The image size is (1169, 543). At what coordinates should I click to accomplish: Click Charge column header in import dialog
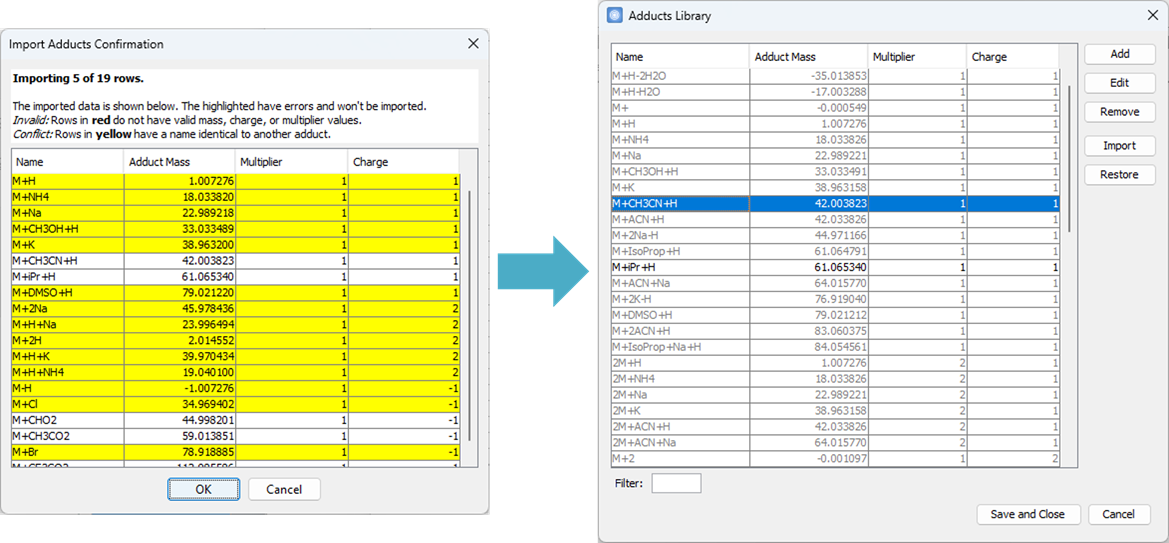coord(402,162)
